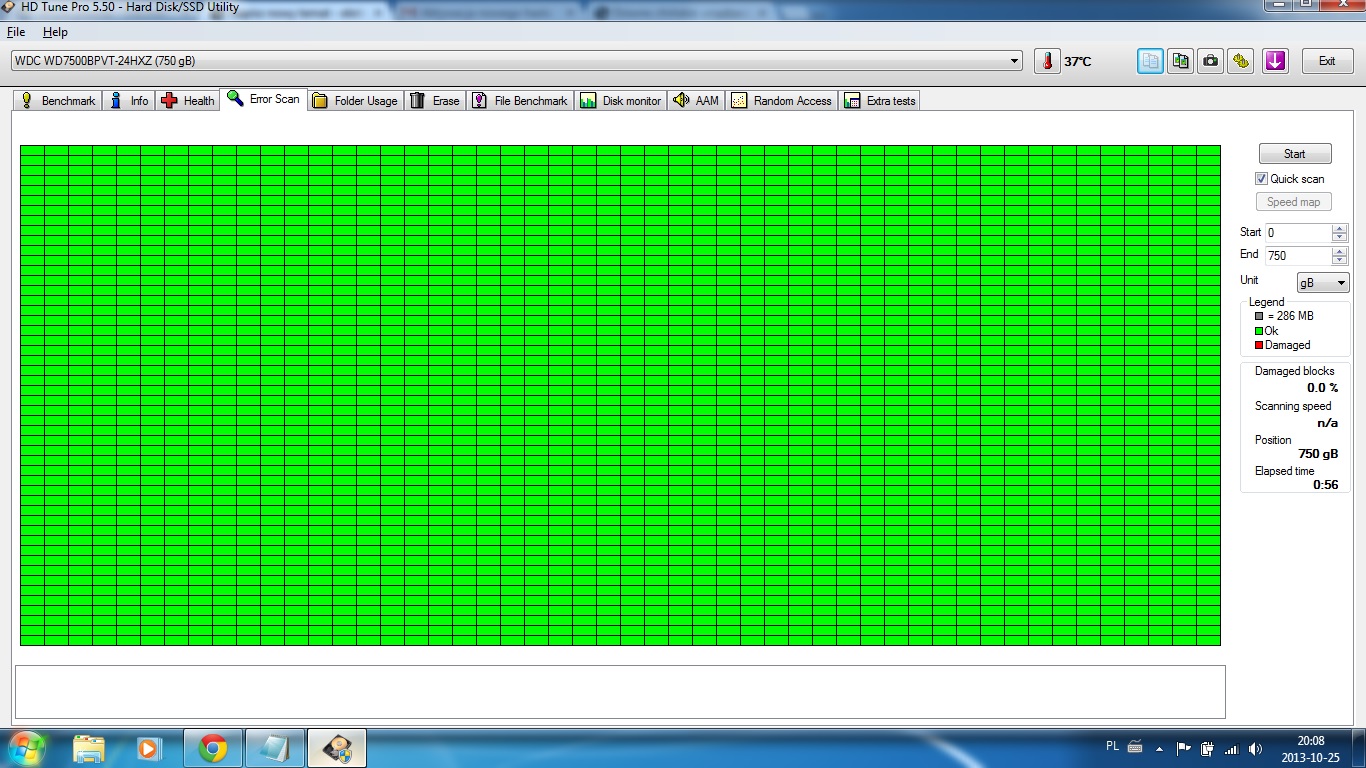Decrease the End value spinner

pos(1340,260)
